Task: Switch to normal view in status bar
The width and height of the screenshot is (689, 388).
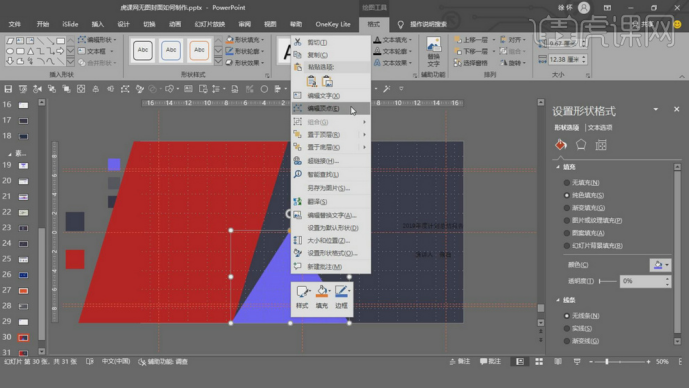Action: (x=520, y=362)
